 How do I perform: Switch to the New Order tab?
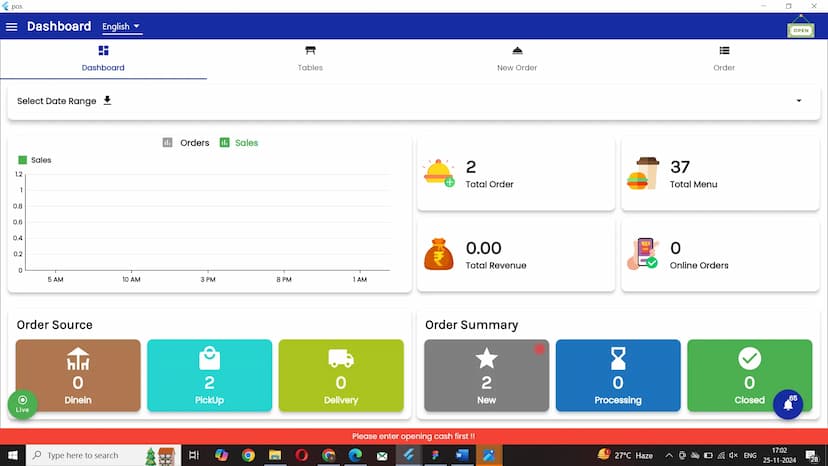click(x=517, y=58)
